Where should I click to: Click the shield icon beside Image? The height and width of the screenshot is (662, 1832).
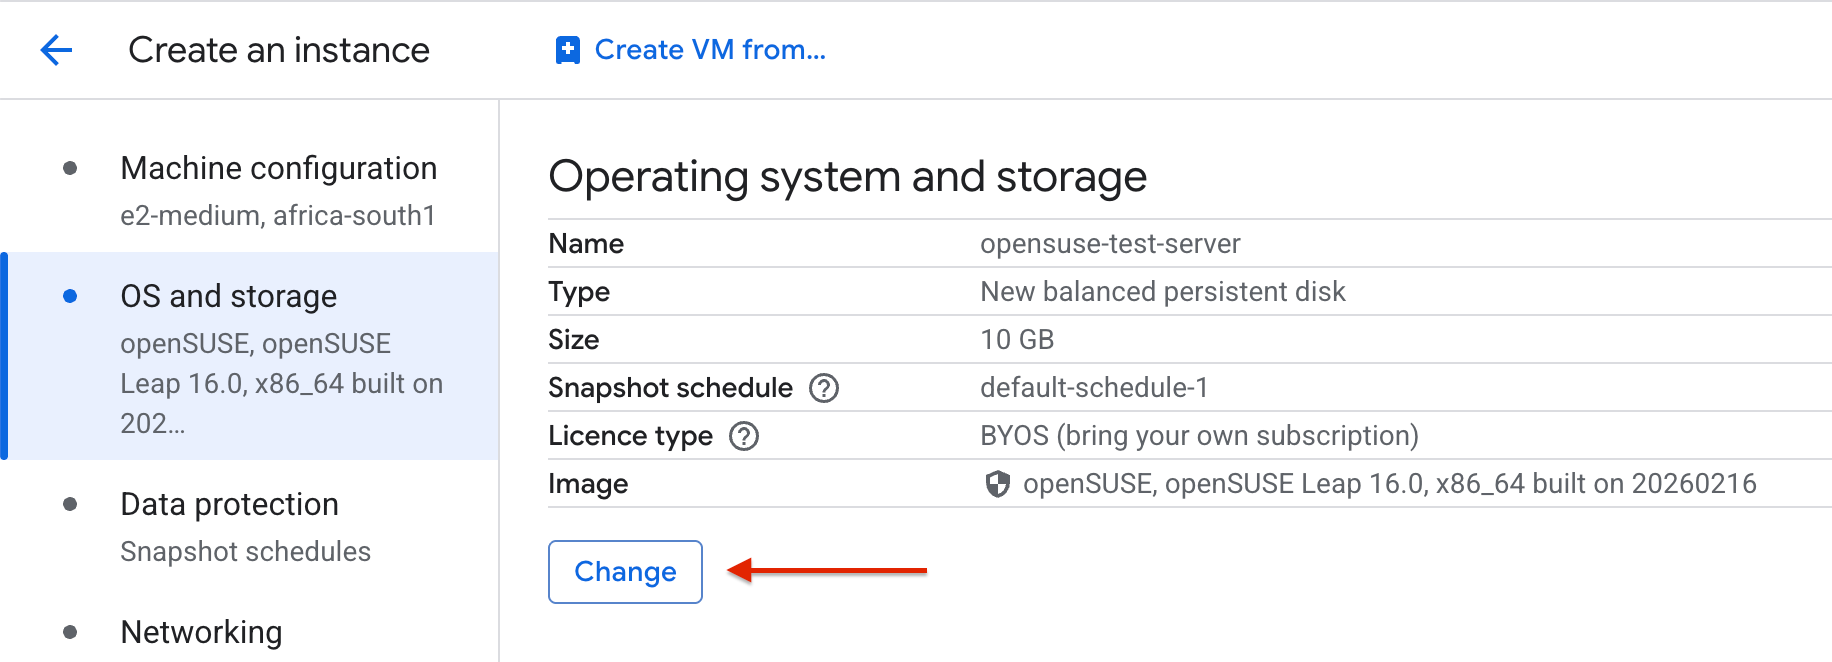(x=997, y=484)
